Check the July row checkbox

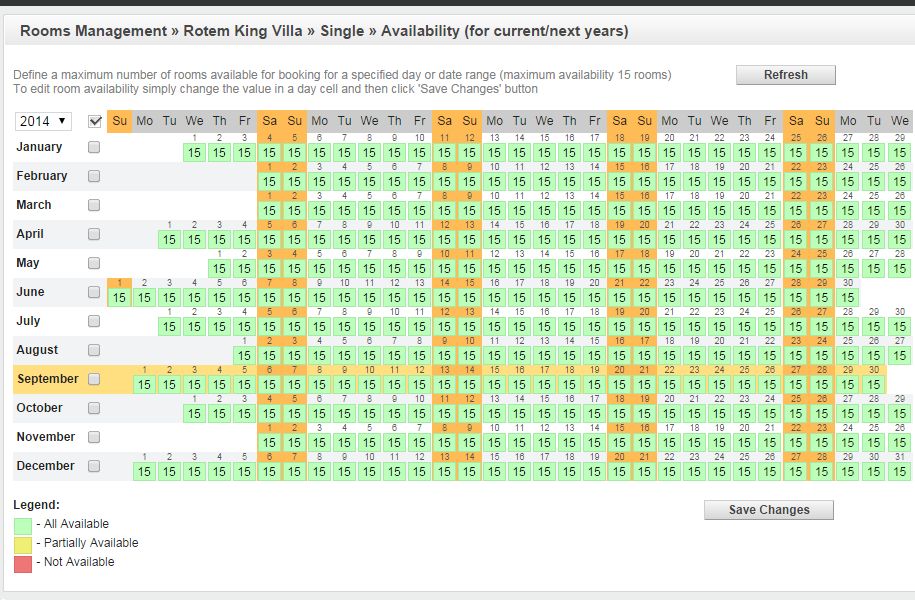[94, 321]
